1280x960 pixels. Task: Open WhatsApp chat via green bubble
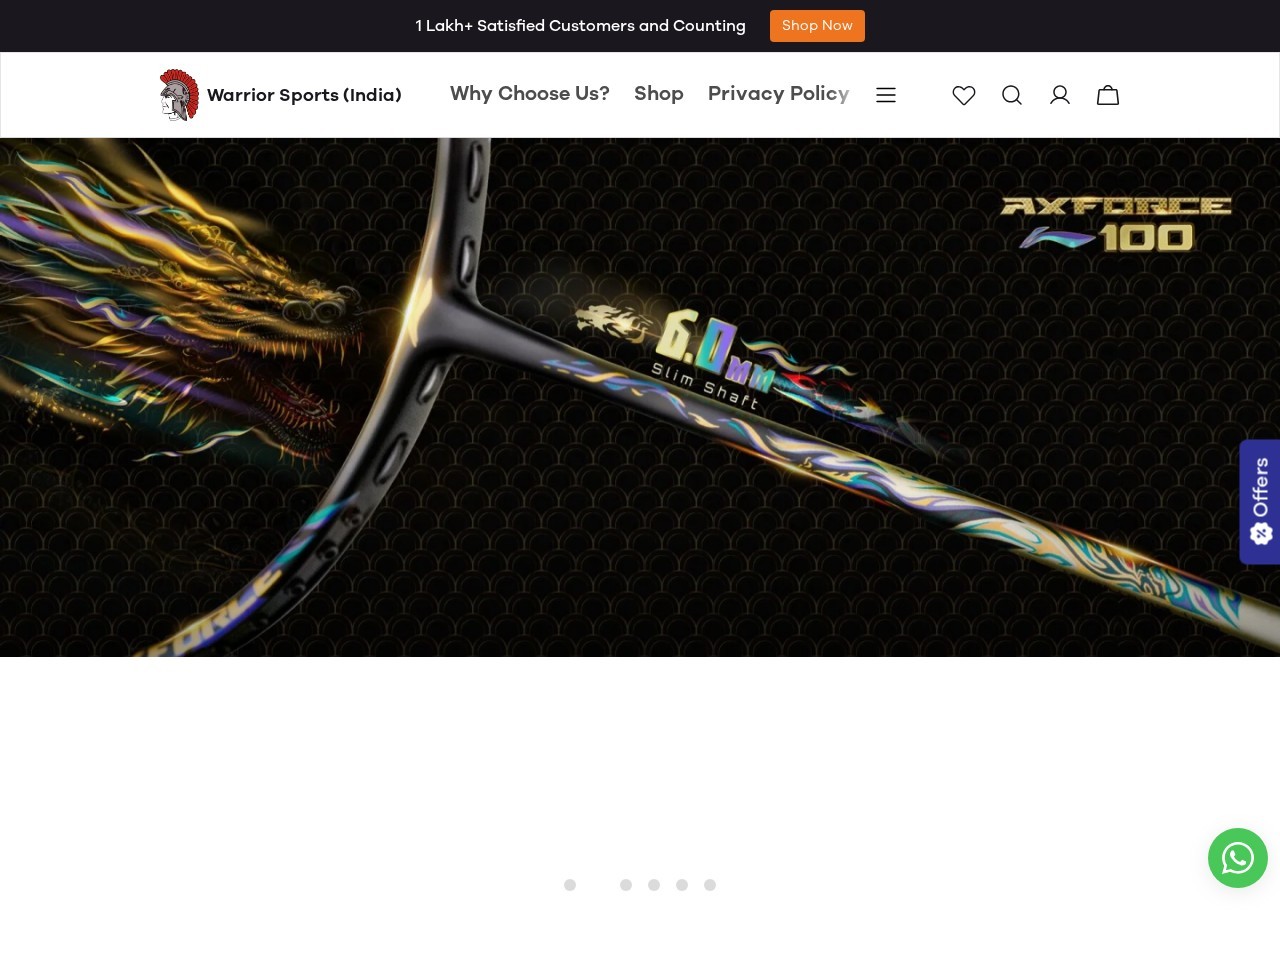(1237, 857)
